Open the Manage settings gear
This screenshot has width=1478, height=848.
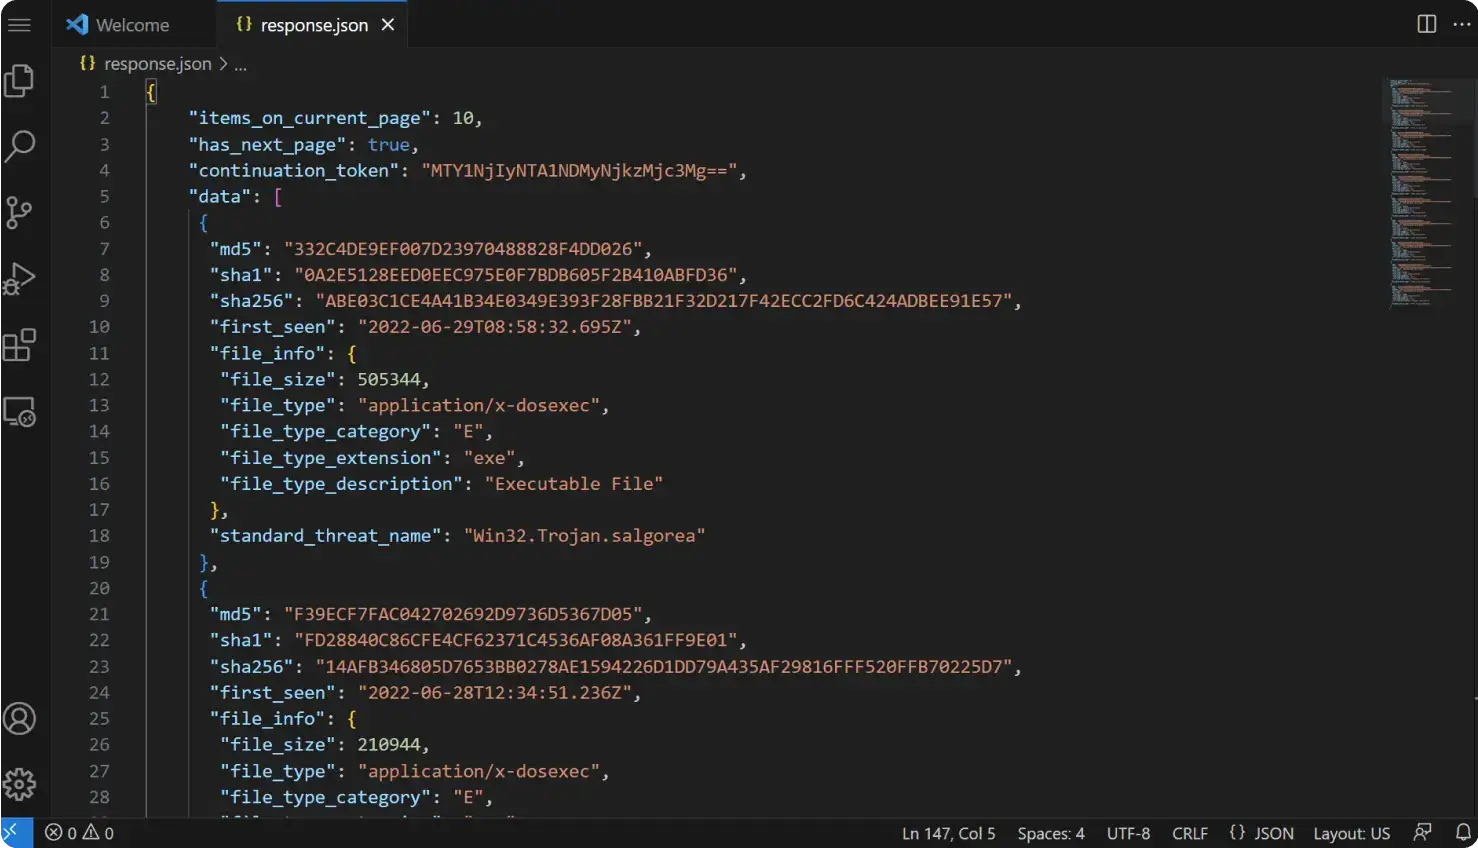[x=19, y=784]
